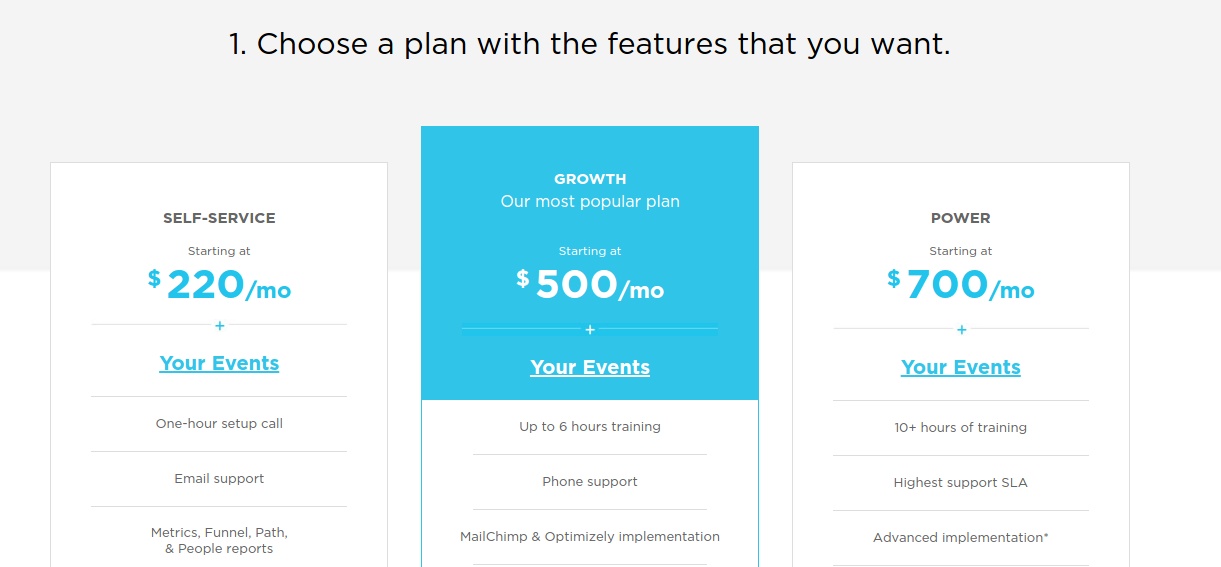Click Up to 6 hours training feature
This screenshot has height=567, width=1221.
[x=590, y=427]
